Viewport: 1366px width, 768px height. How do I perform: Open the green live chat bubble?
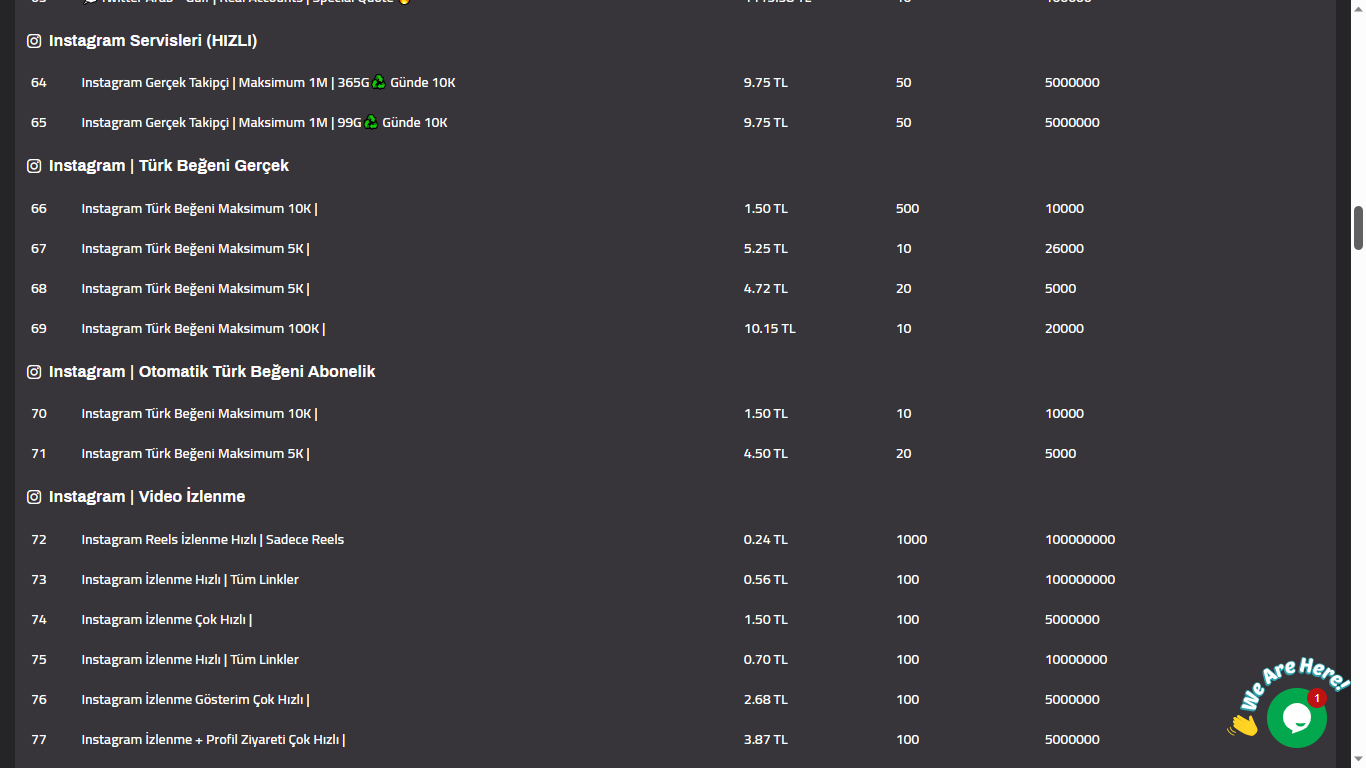[x=1296, y=718]
